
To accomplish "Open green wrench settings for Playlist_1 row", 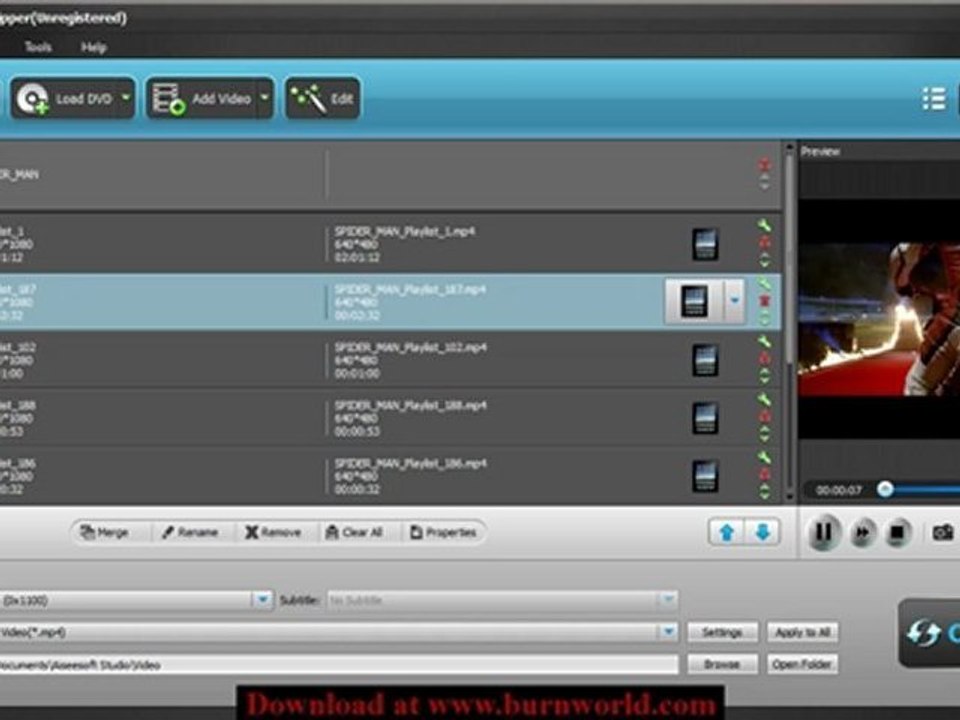I will coord(764,225).
